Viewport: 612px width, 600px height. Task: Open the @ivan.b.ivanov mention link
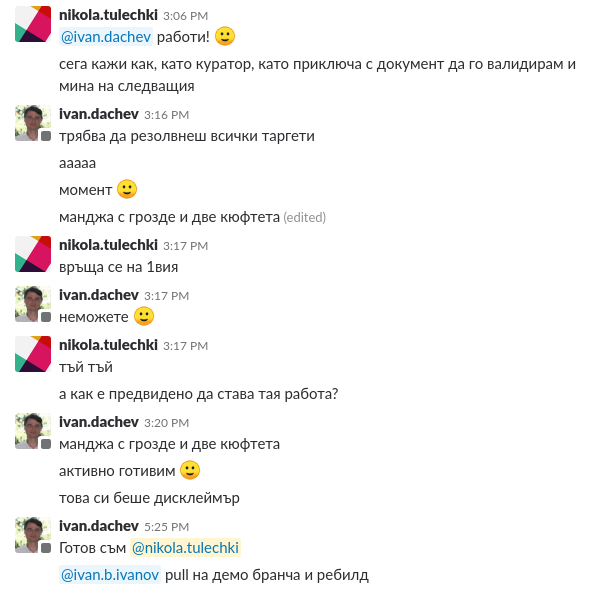110,575
